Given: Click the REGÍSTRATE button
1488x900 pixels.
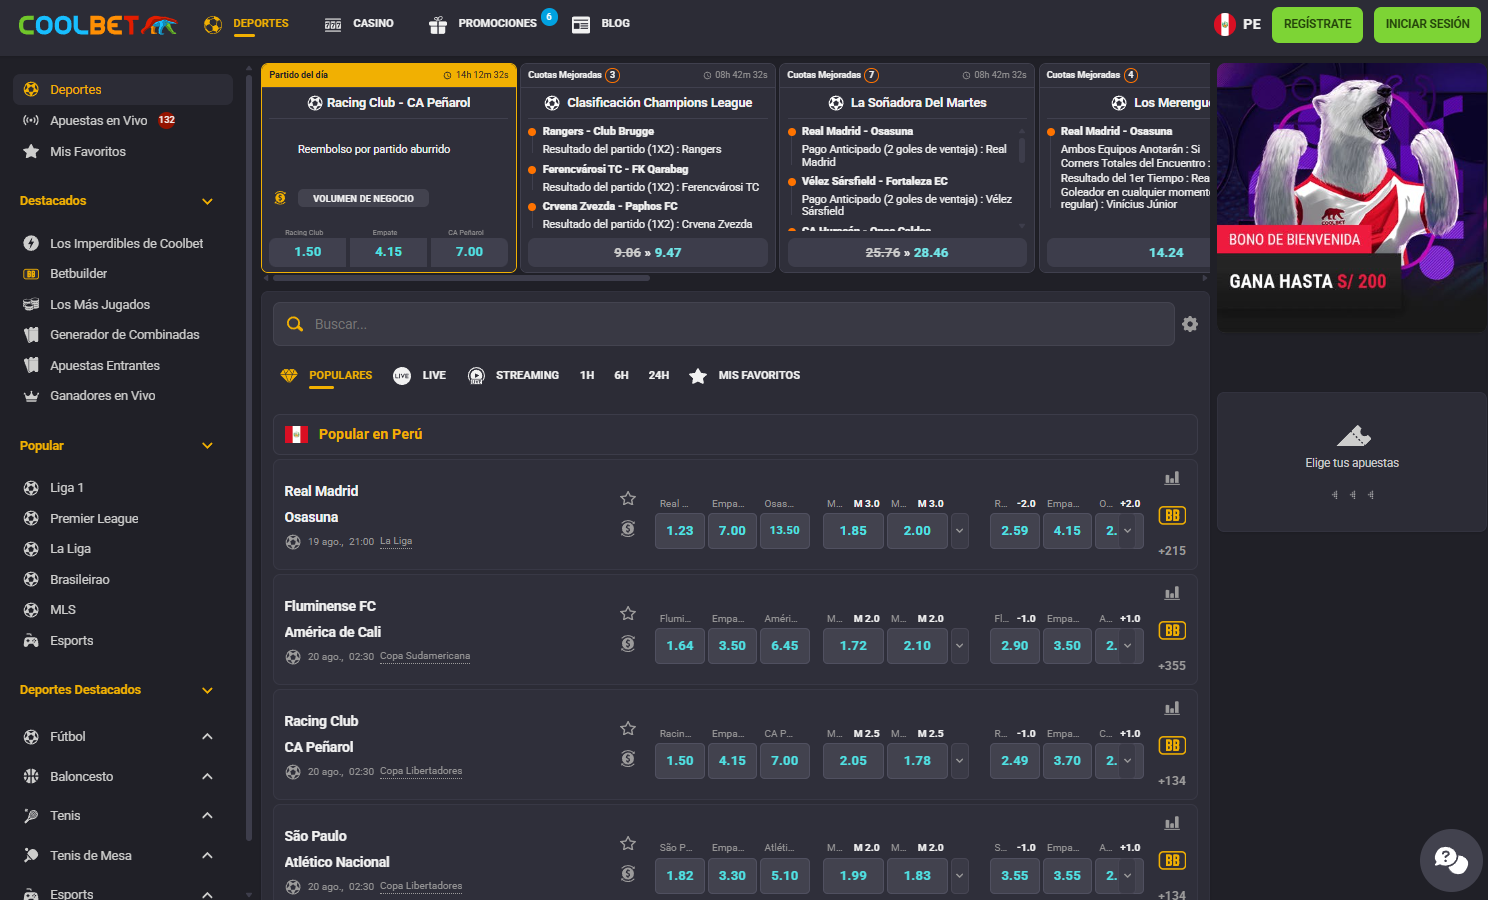Looking at the screenshot, I should pos(1317,24).
